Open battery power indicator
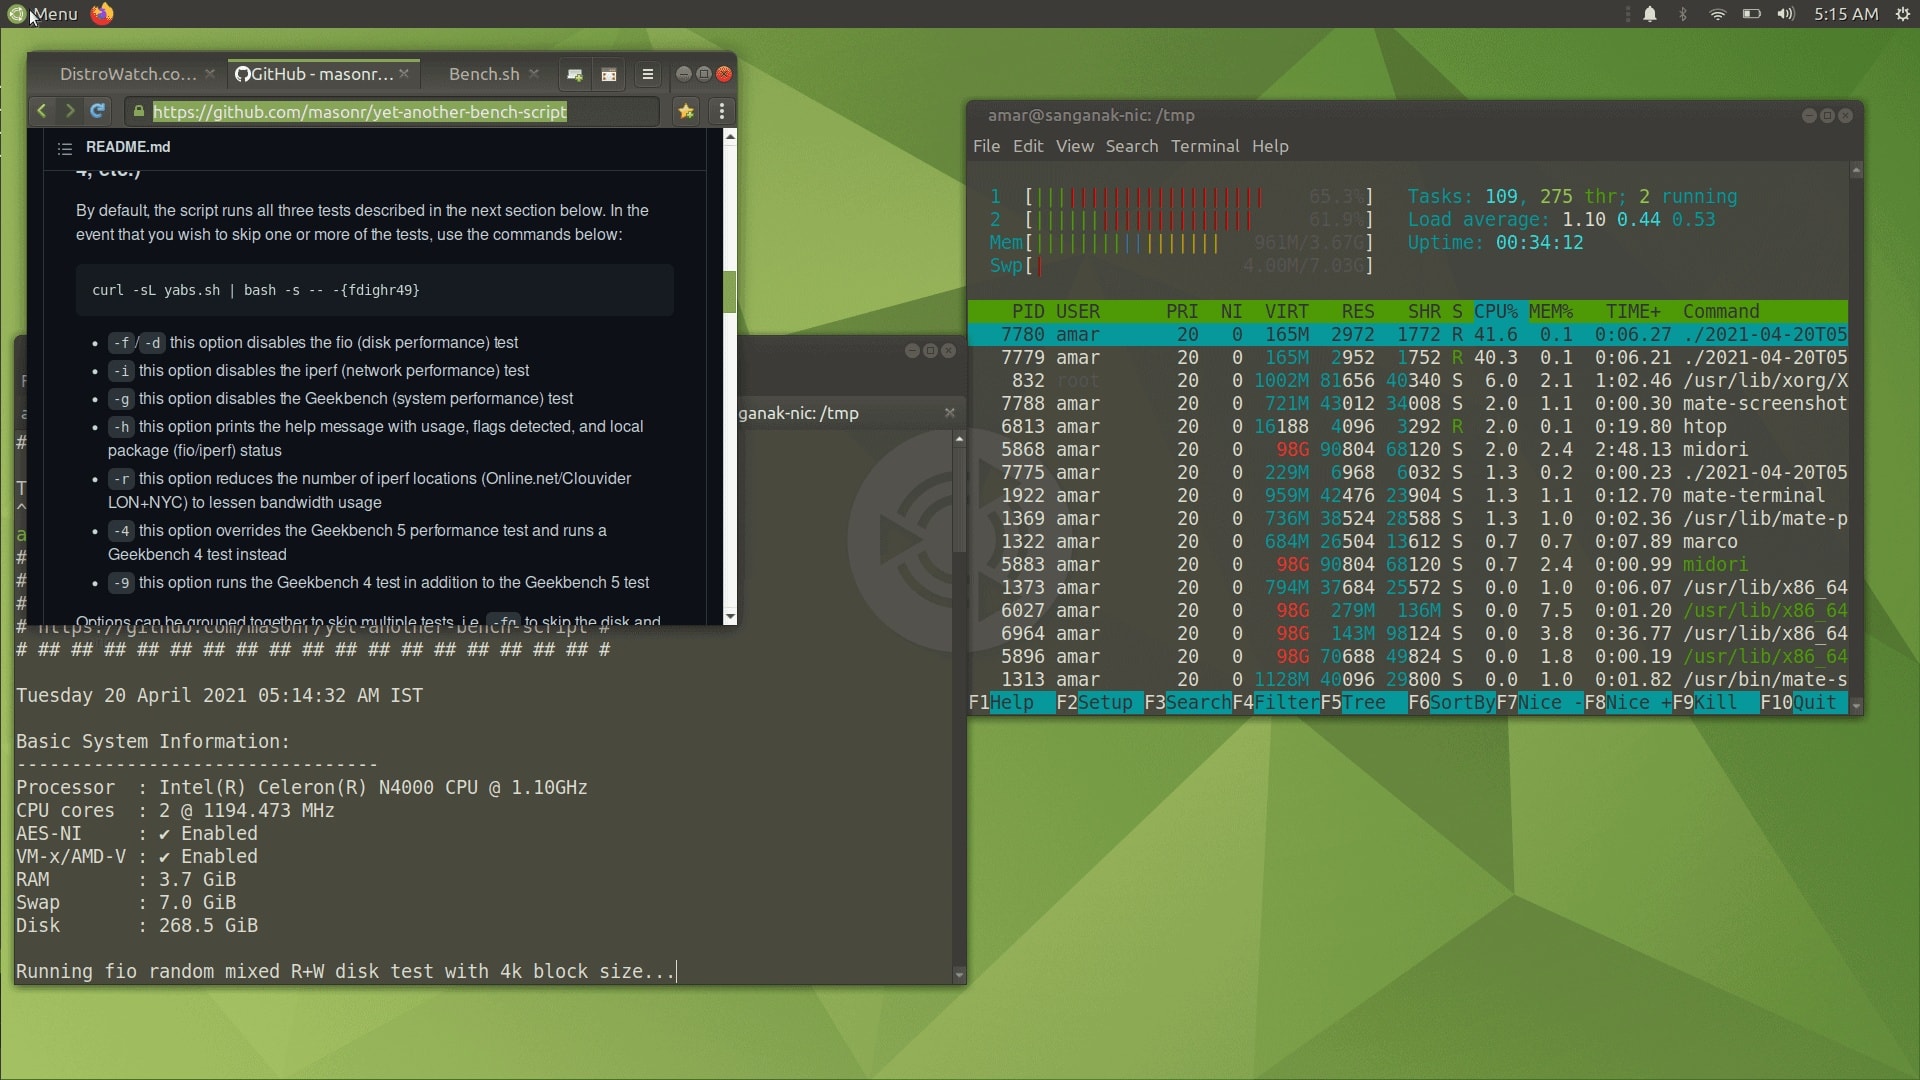The height and width of the screenshot is (1080, 1920). pyautogui.click(x=1751, y=14)
